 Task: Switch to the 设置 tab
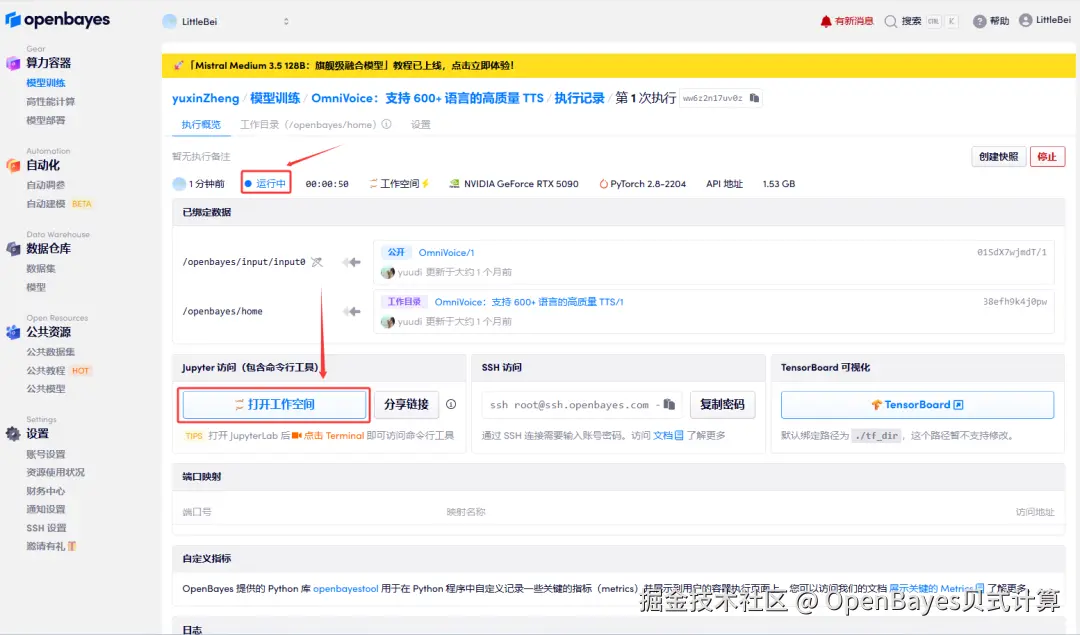coord(420,125)
